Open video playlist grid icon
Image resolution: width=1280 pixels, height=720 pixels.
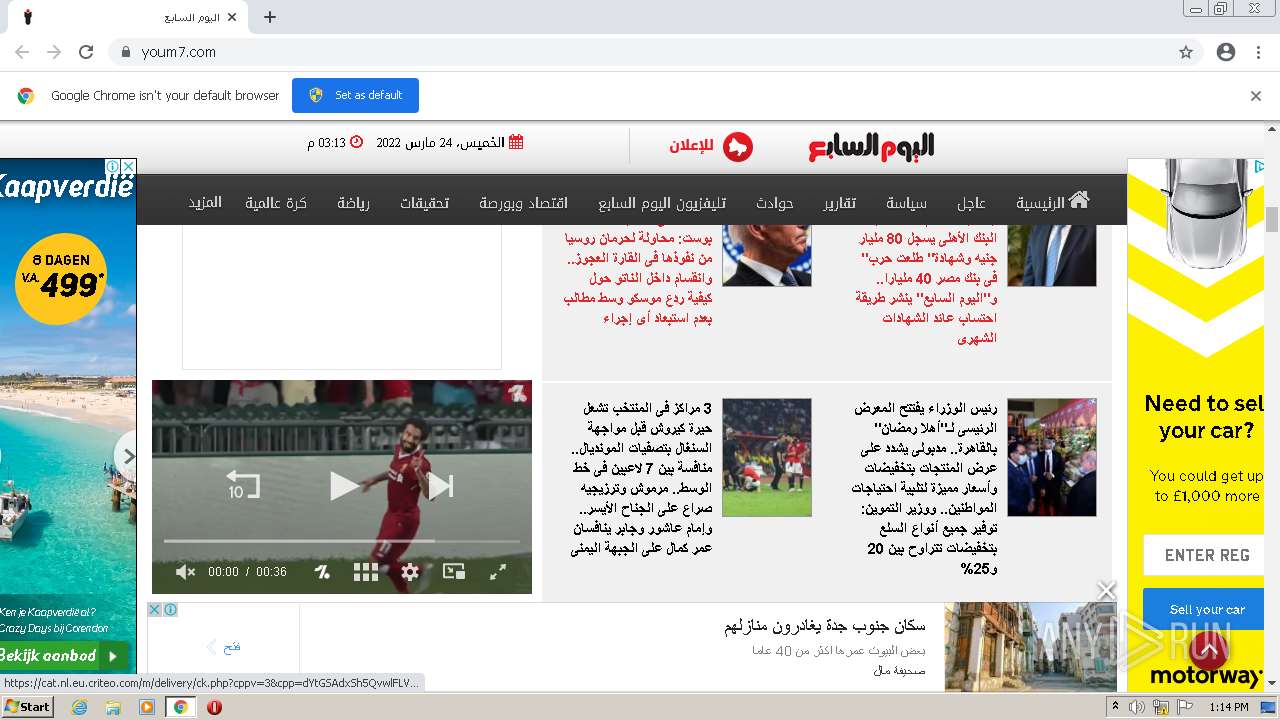pos(366,572)
